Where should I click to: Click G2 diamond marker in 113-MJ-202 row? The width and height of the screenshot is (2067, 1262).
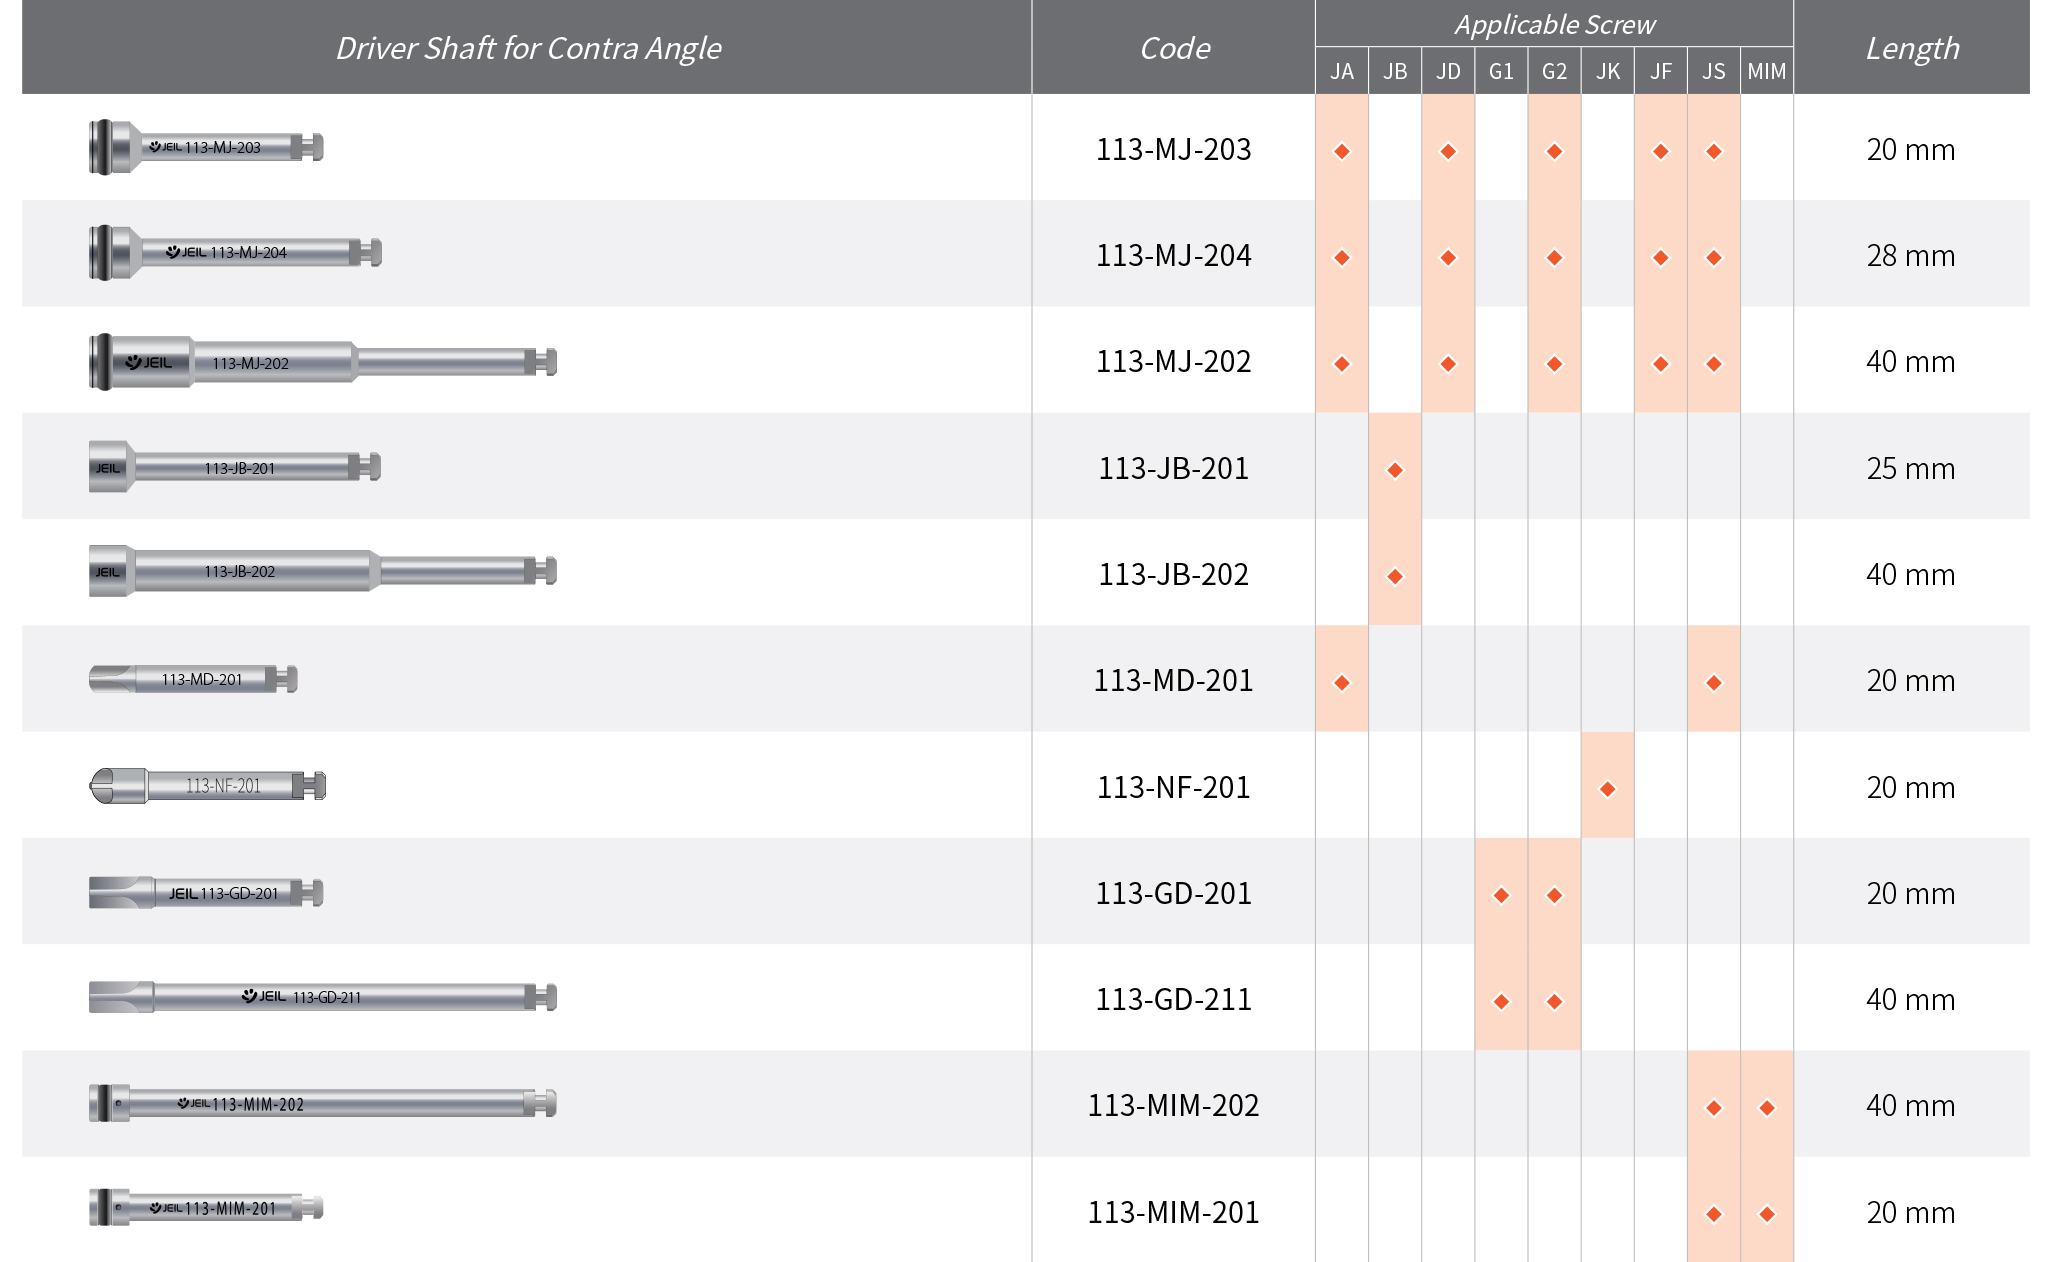point(1554,364)
